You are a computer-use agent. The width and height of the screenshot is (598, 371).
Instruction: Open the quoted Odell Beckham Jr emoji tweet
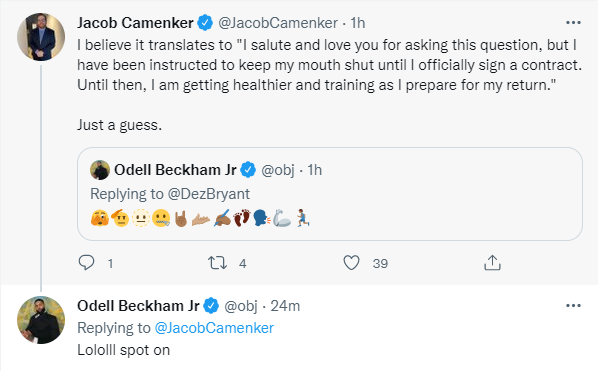coord(330,194)
